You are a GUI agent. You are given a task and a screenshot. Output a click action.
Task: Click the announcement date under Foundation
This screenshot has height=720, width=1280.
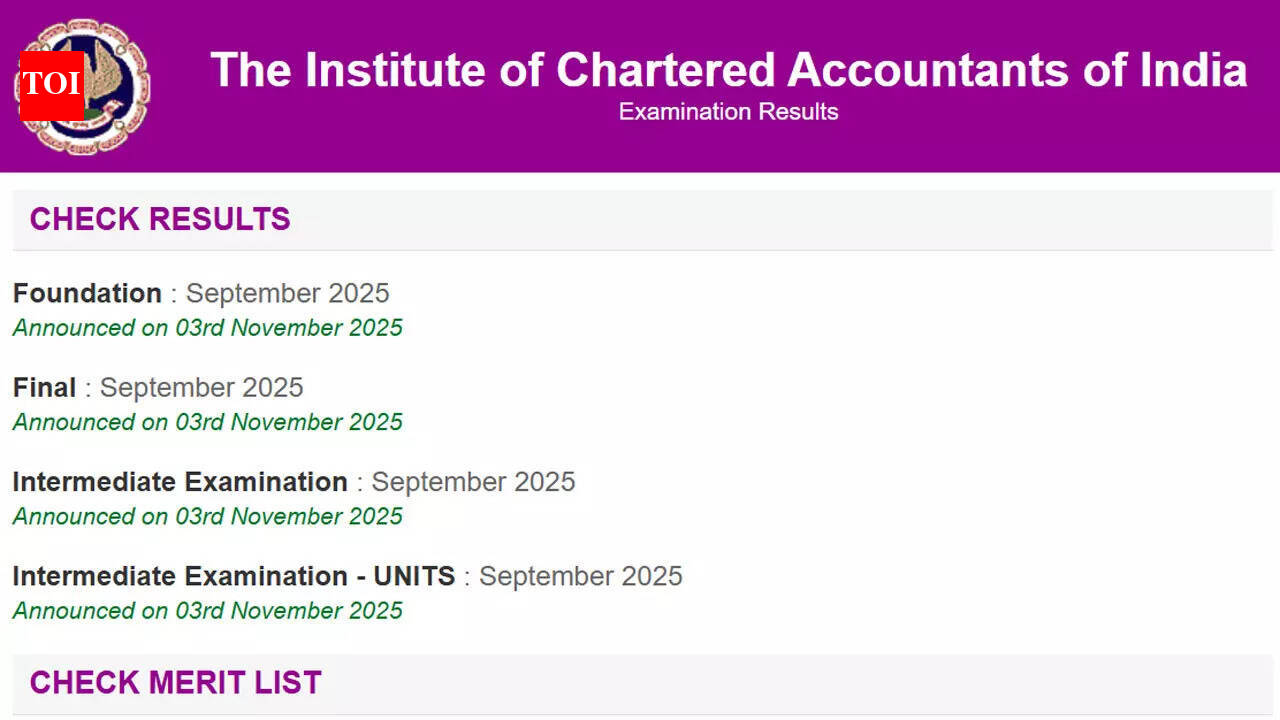click(207, 328)
